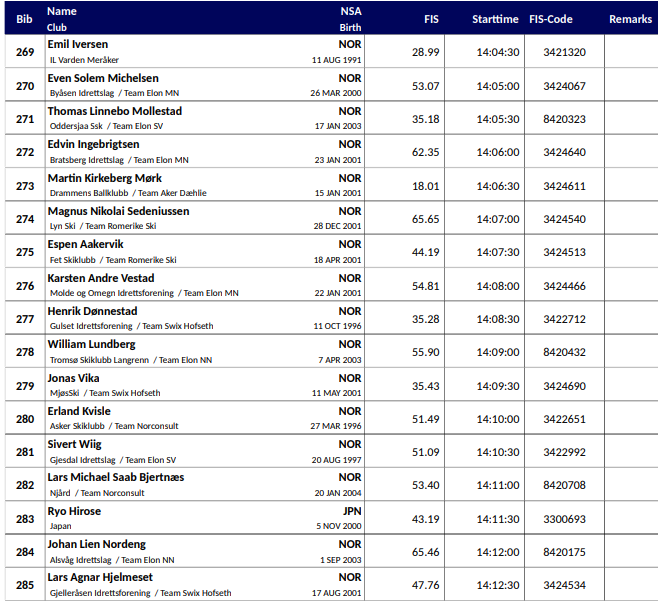Screen dimensions: 658x604
Task: Select the JPN nation code for Ryo Hirose
Action: click(x=352, y=511)
